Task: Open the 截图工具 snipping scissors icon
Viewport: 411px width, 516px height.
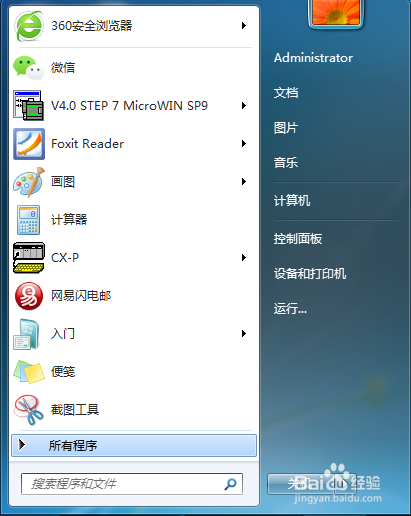Action: (29, 410)
